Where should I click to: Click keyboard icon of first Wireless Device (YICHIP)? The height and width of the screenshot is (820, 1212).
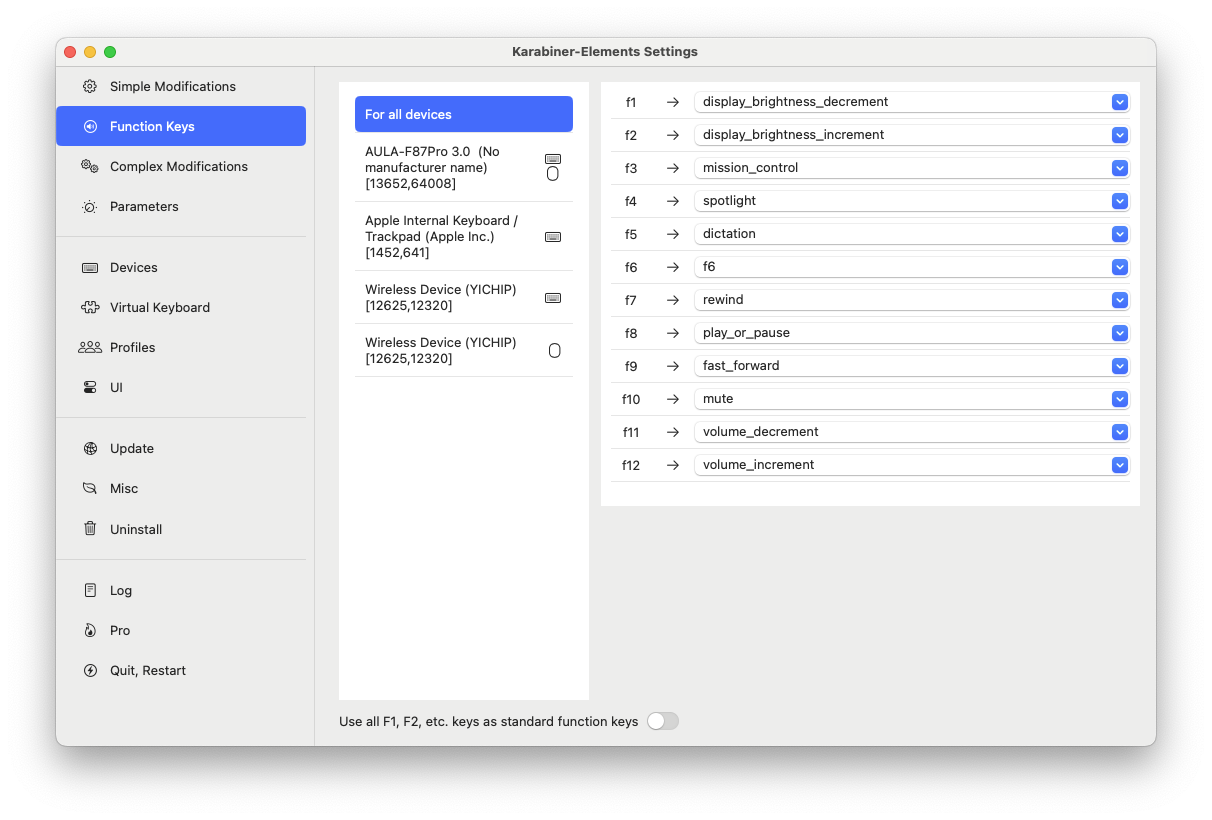click(553, 298)
